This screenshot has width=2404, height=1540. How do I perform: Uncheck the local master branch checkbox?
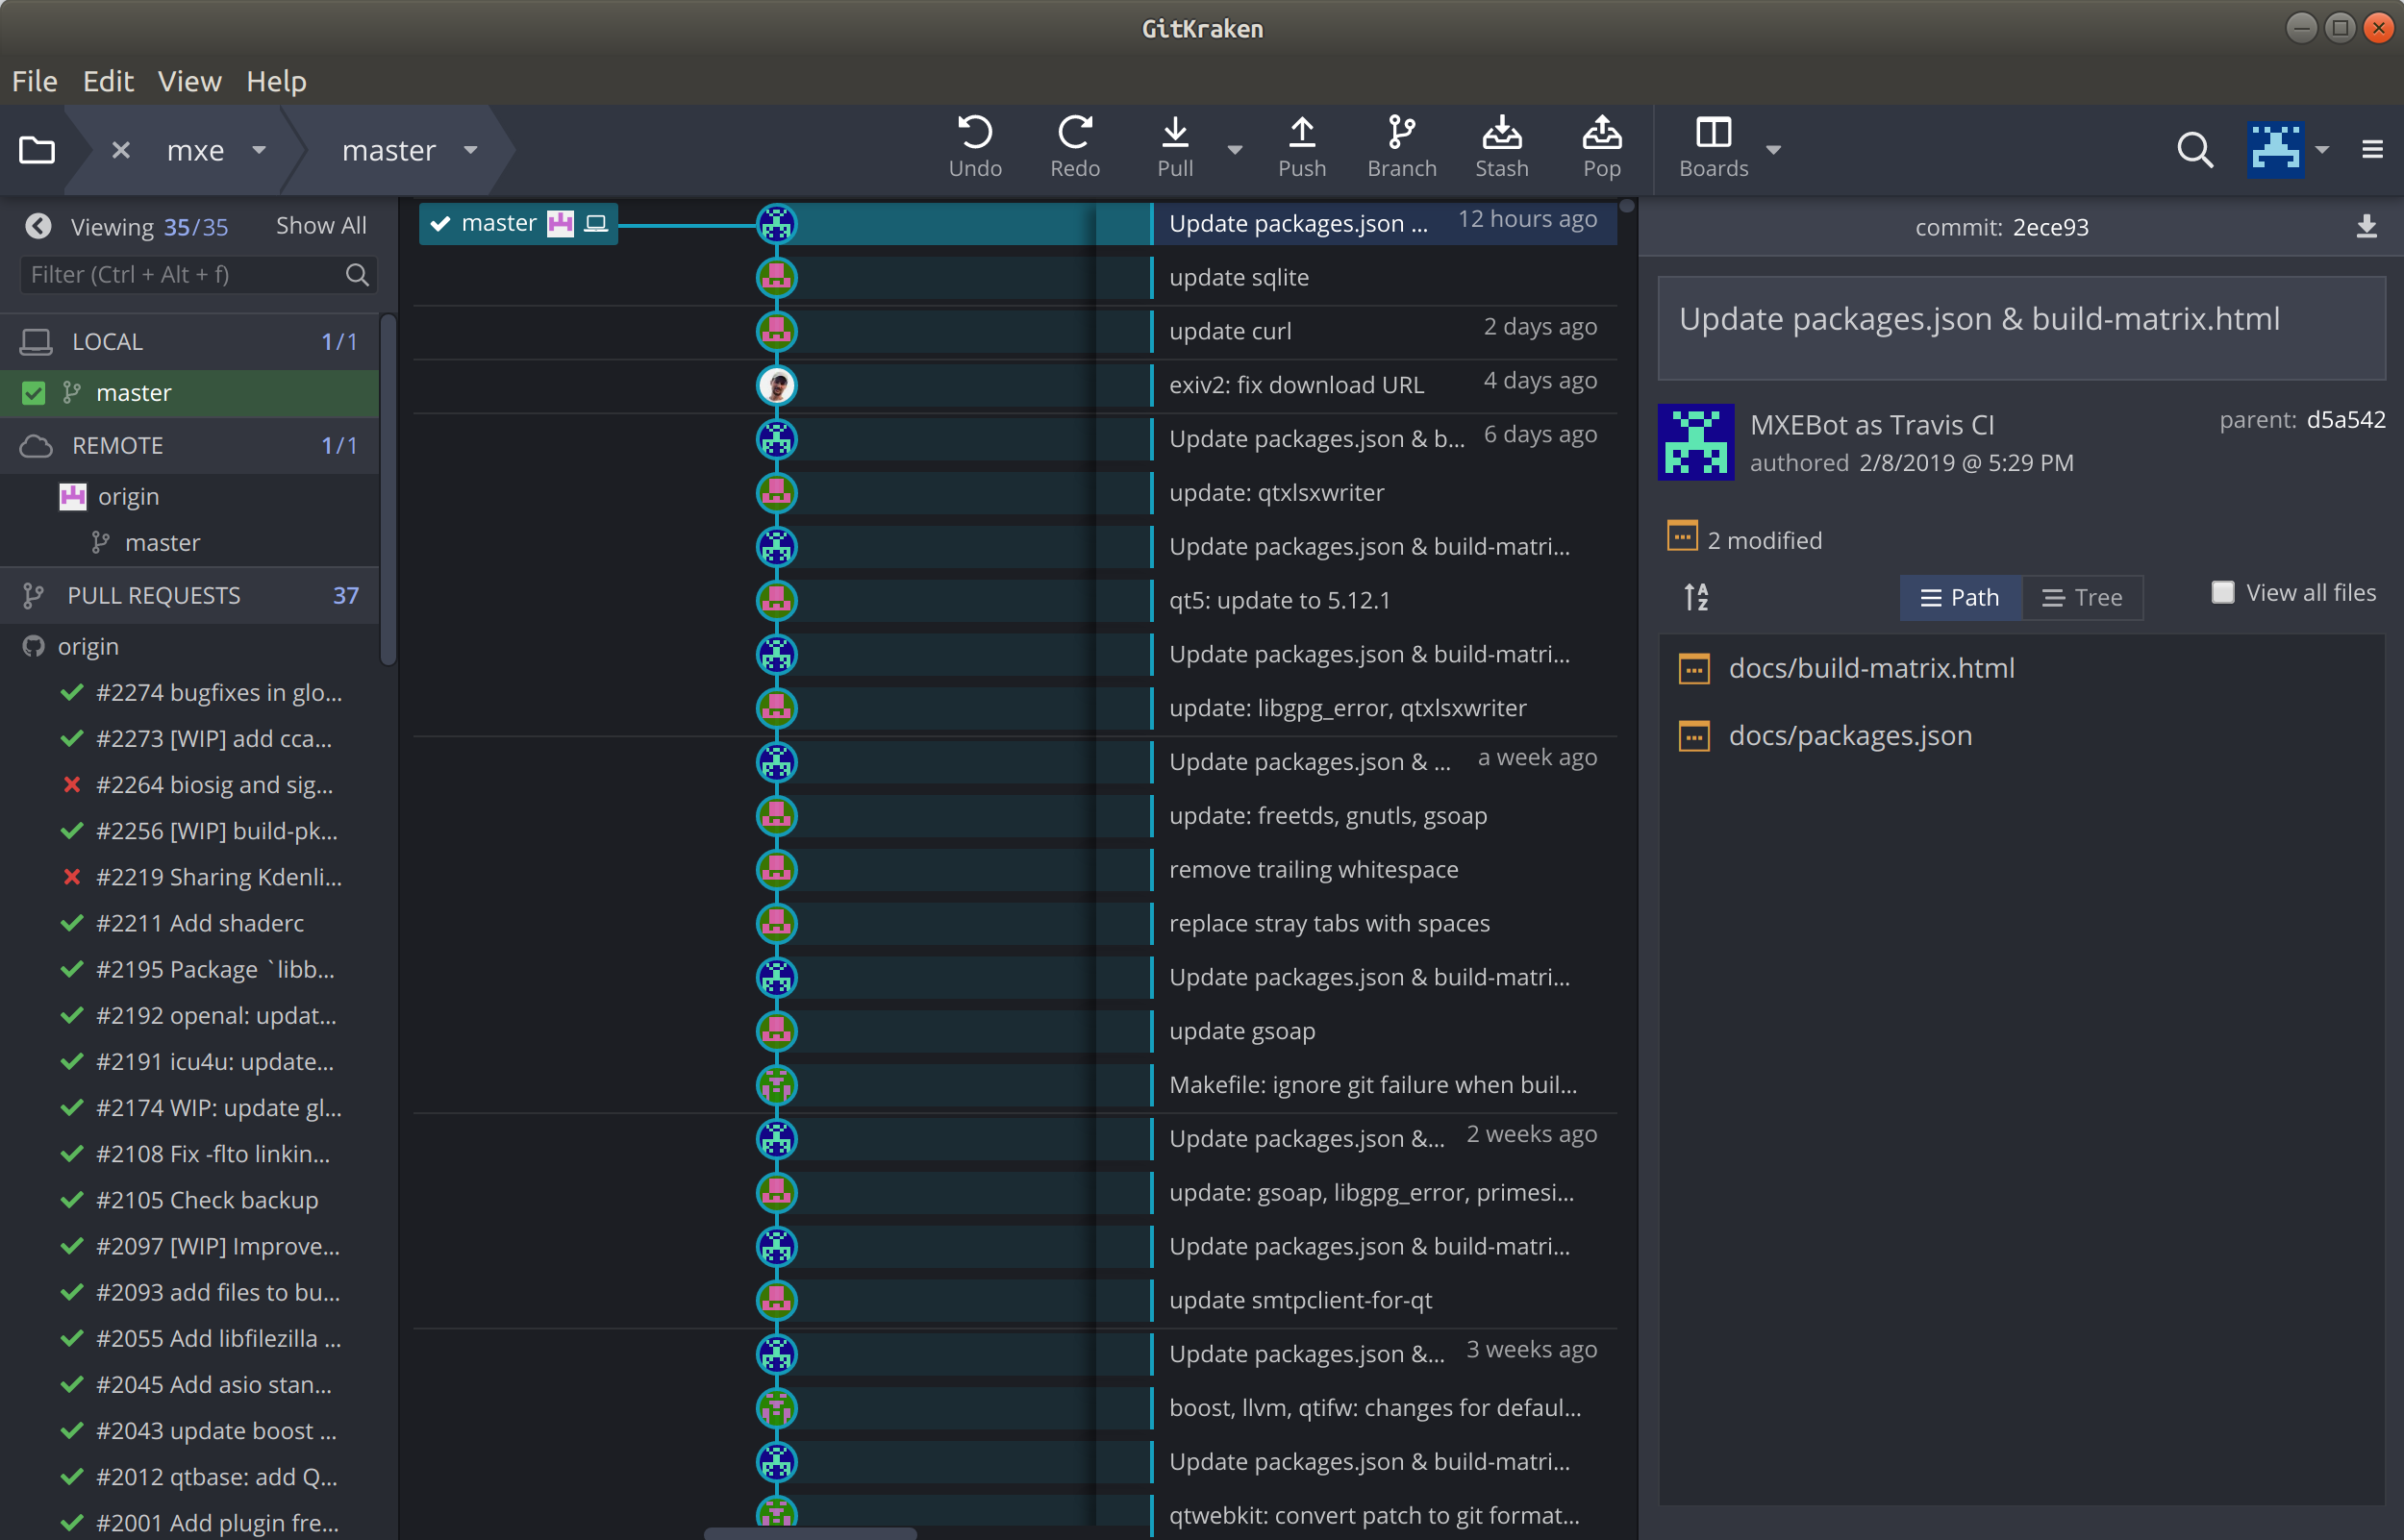pyautogui.click(x=34, y=393)
